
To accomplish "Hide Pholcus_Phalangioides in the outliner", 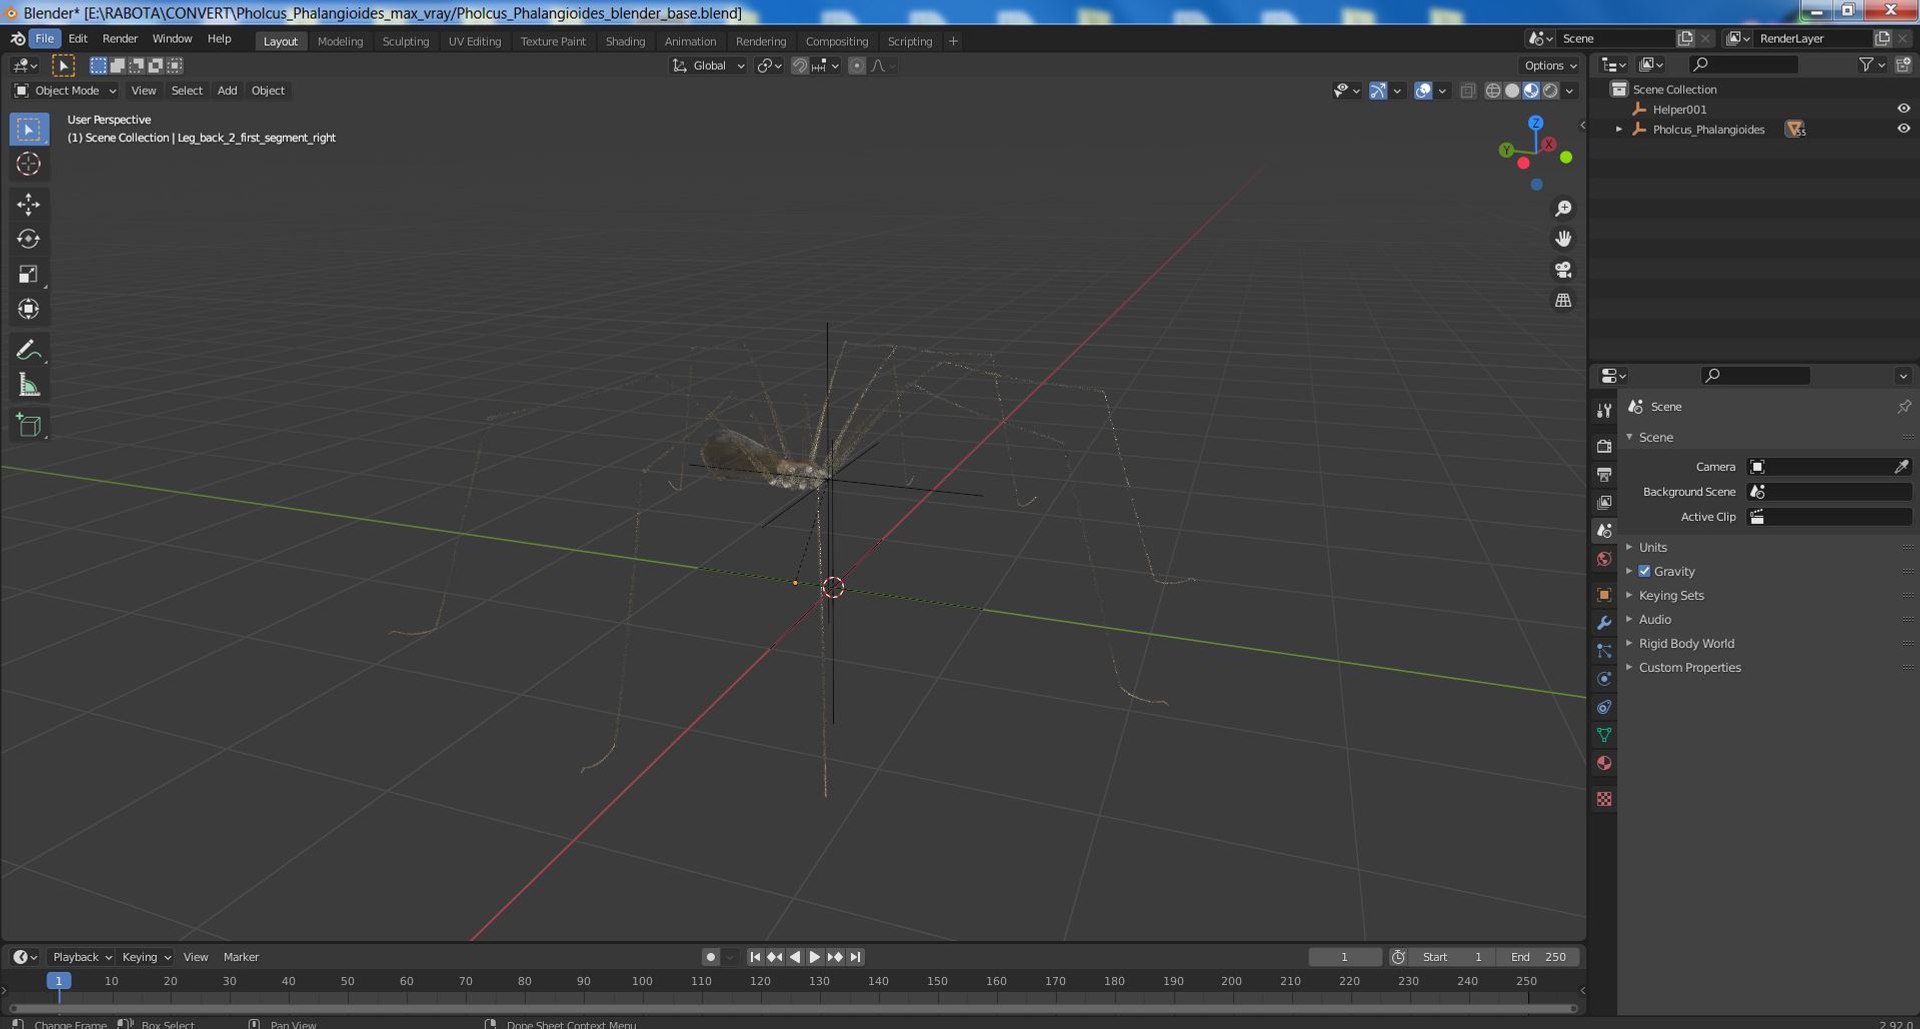I will tap(1903, 129).
